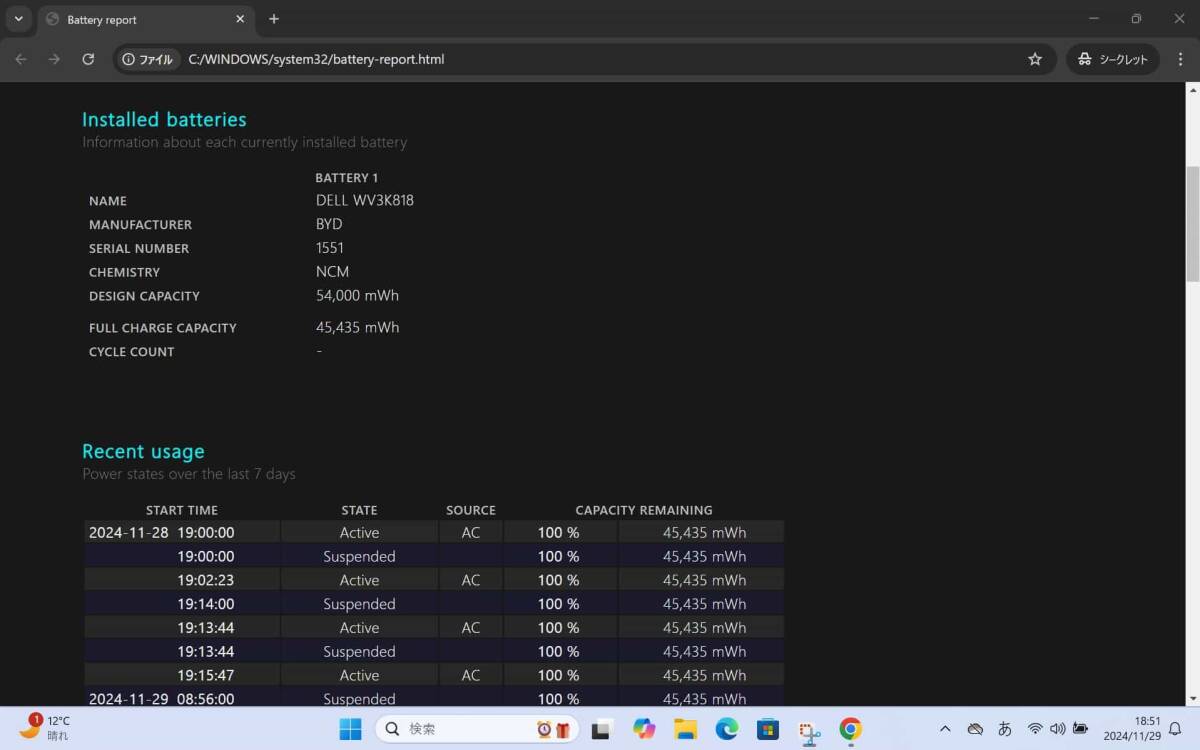
Task: Click serial number value 1551
Action: click(330, 248)
